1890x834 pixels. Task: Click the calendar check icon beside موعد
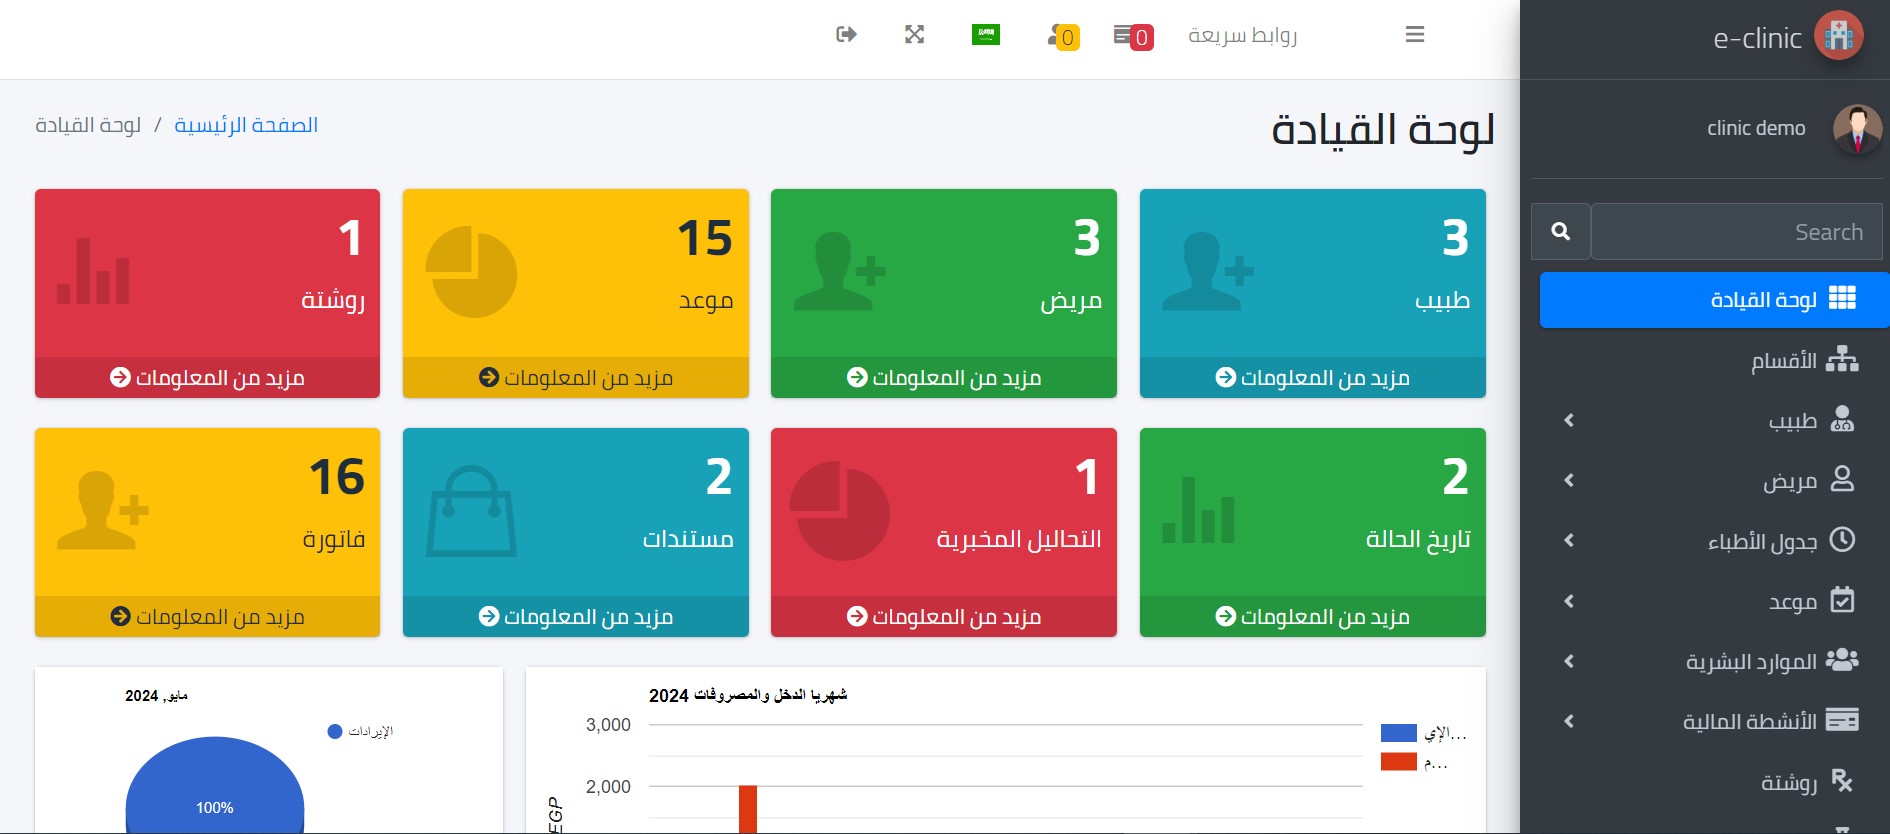pyautogui.click(x=1842, y=600)
